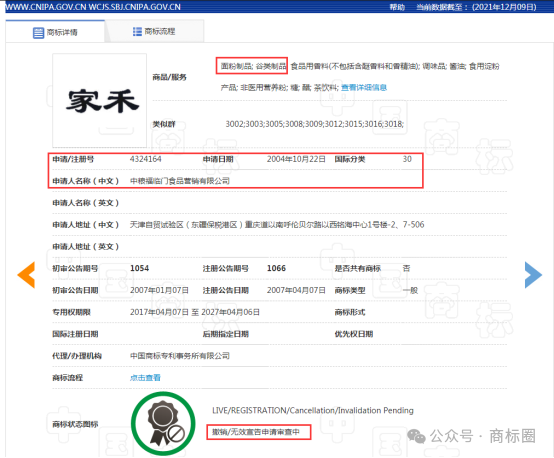The height and width of the screenshot is (458, 554).
Task: Click the 商标详情 document icon
Action: [x=38, y=33]
